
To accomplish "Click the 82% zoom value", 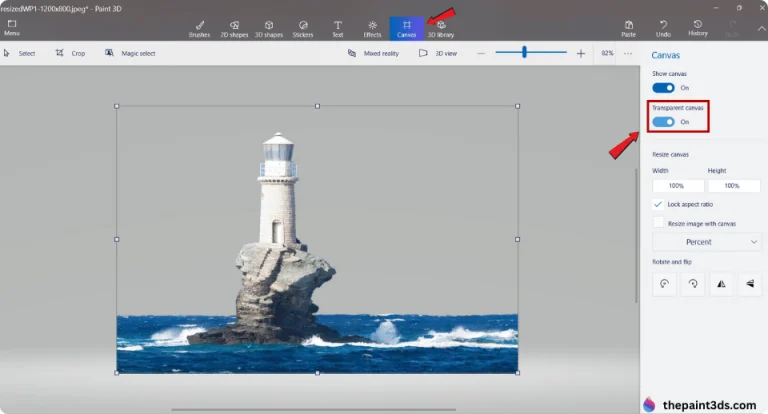I will (607, 53).
